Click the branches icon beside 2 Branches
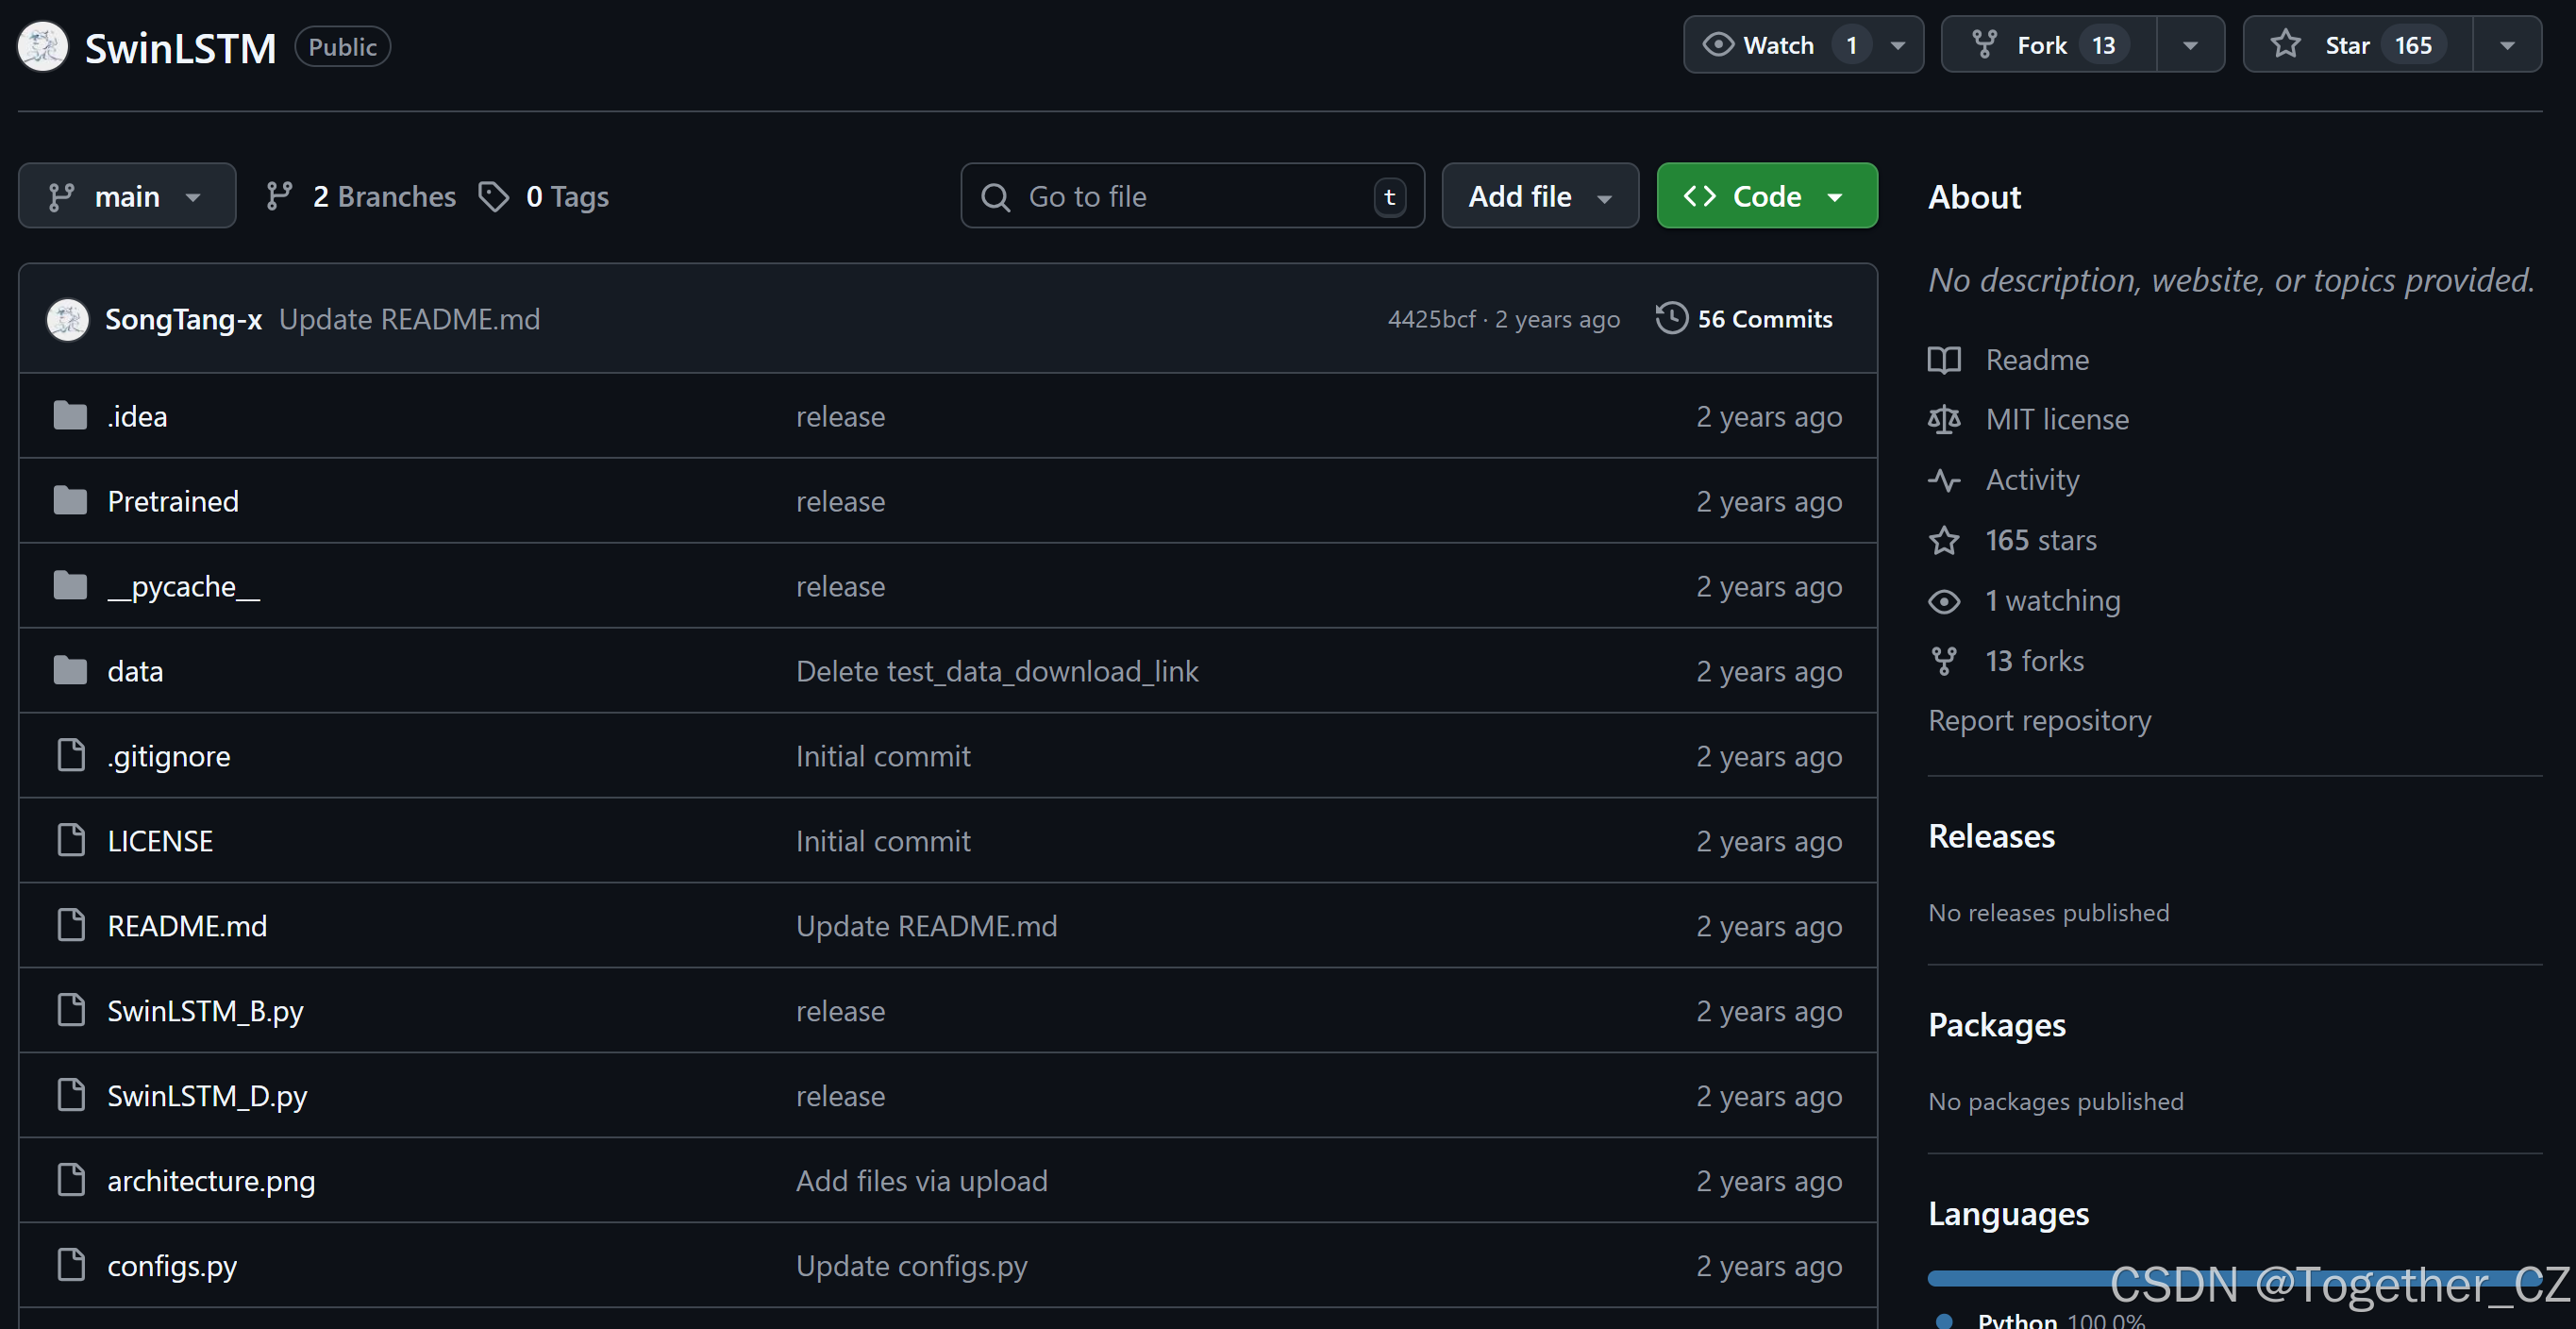This screenshot has width=2576, height=1329. point(279,196)
